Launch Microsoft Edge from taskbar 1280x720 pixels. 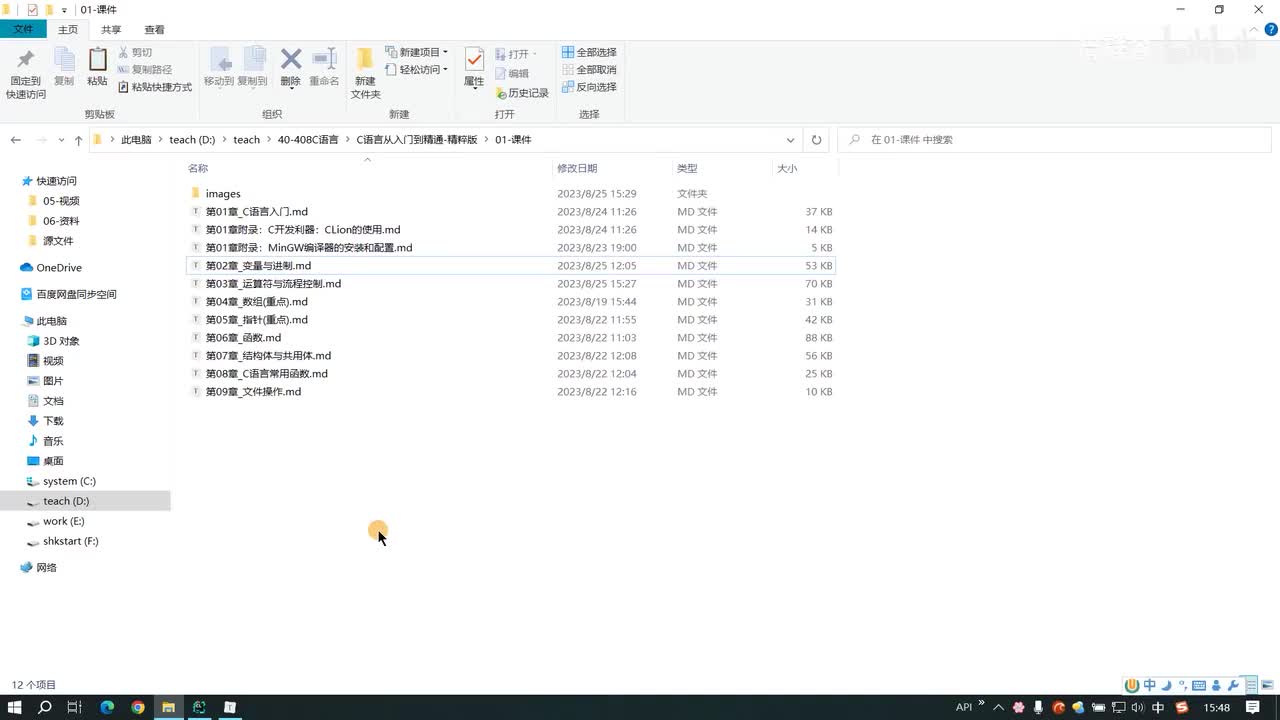coord(107,707)
